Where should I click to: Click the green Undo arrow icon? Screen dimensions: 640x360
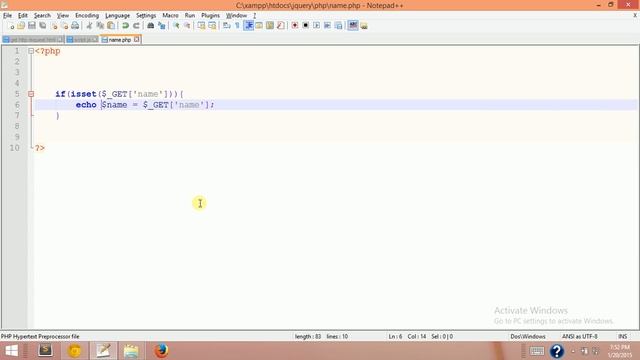[x=125, y=26]
